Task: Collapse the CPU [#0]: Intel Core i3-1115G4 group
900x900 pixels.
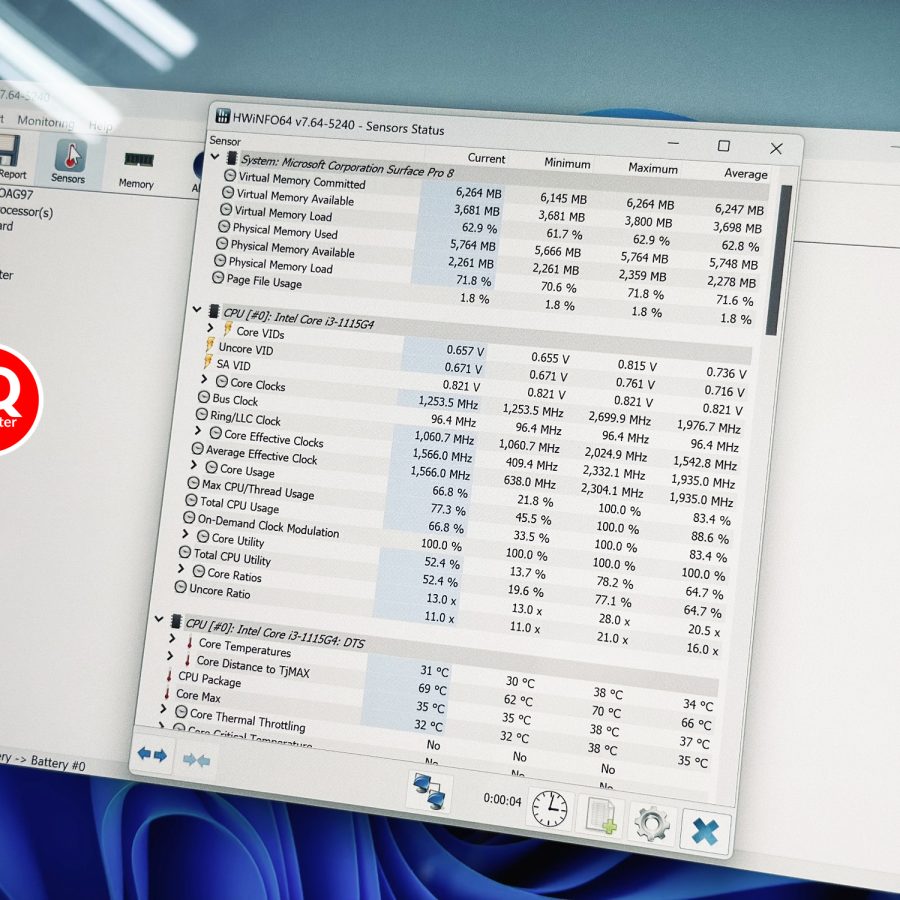Action: pos(197,310)
